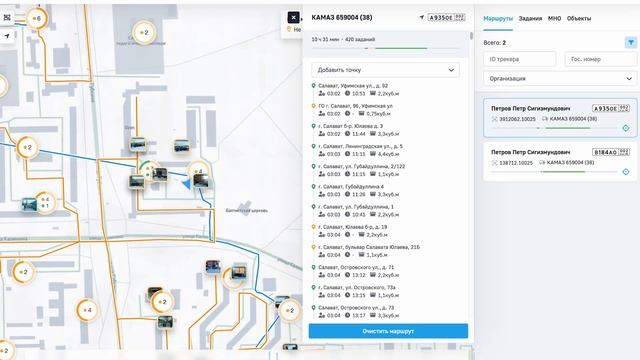Image resolution: width=640 pixels, height=360 pixels.
Task: Click pin icon for ул. Островского, 73а
Action: (x=313, y=287)
